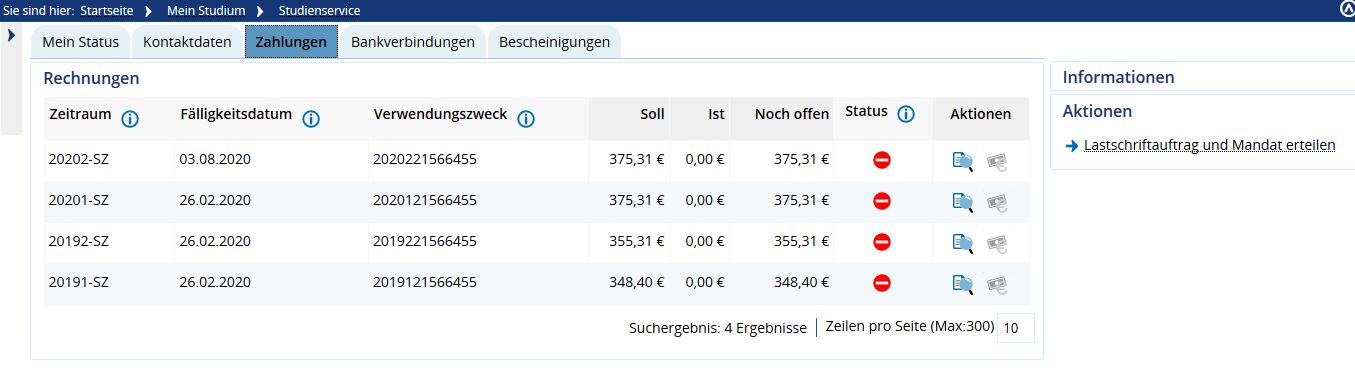This screenshot has width=1355, height=391.
Task: Show info for Fälligkeitsdatum column
Action: pyautogui.click(x=311, y=119)
